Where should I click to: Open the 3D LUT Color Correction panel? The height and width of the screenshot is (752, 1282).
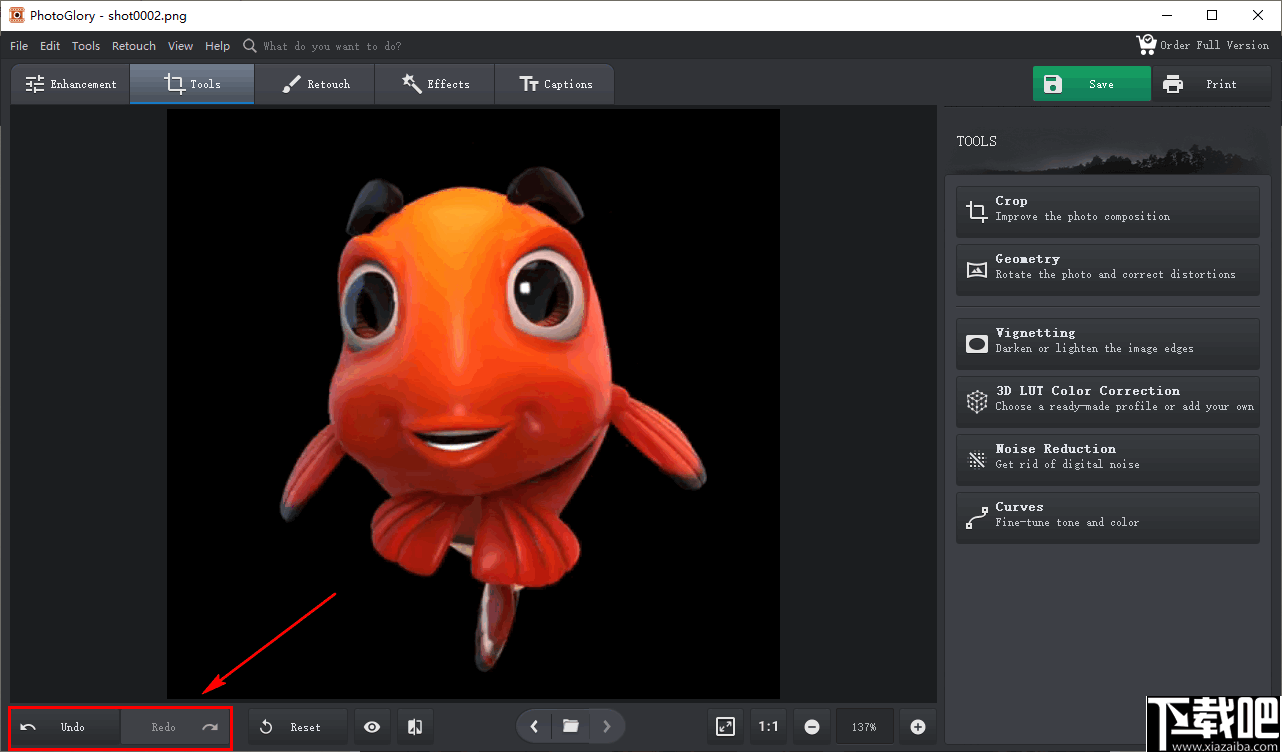(x=1107, y=399)
